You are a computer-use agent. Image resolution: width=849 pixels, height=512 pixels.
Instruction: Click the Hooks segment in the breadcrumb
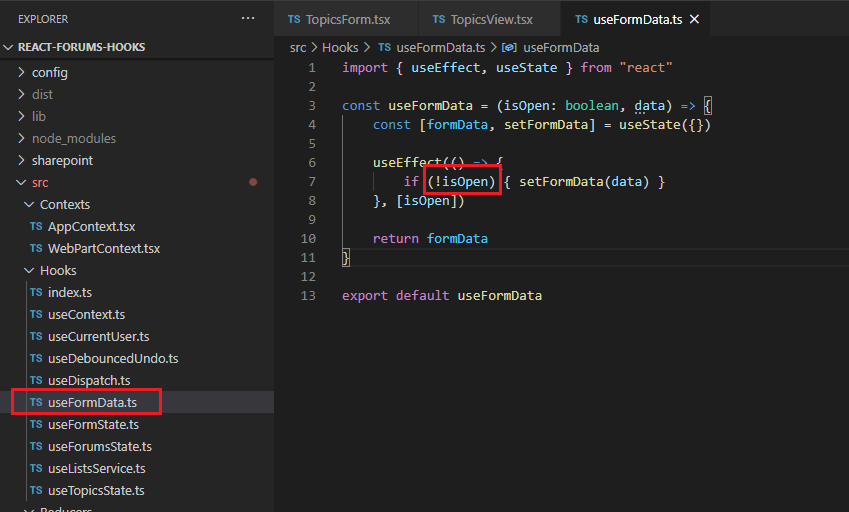point(340,47)
